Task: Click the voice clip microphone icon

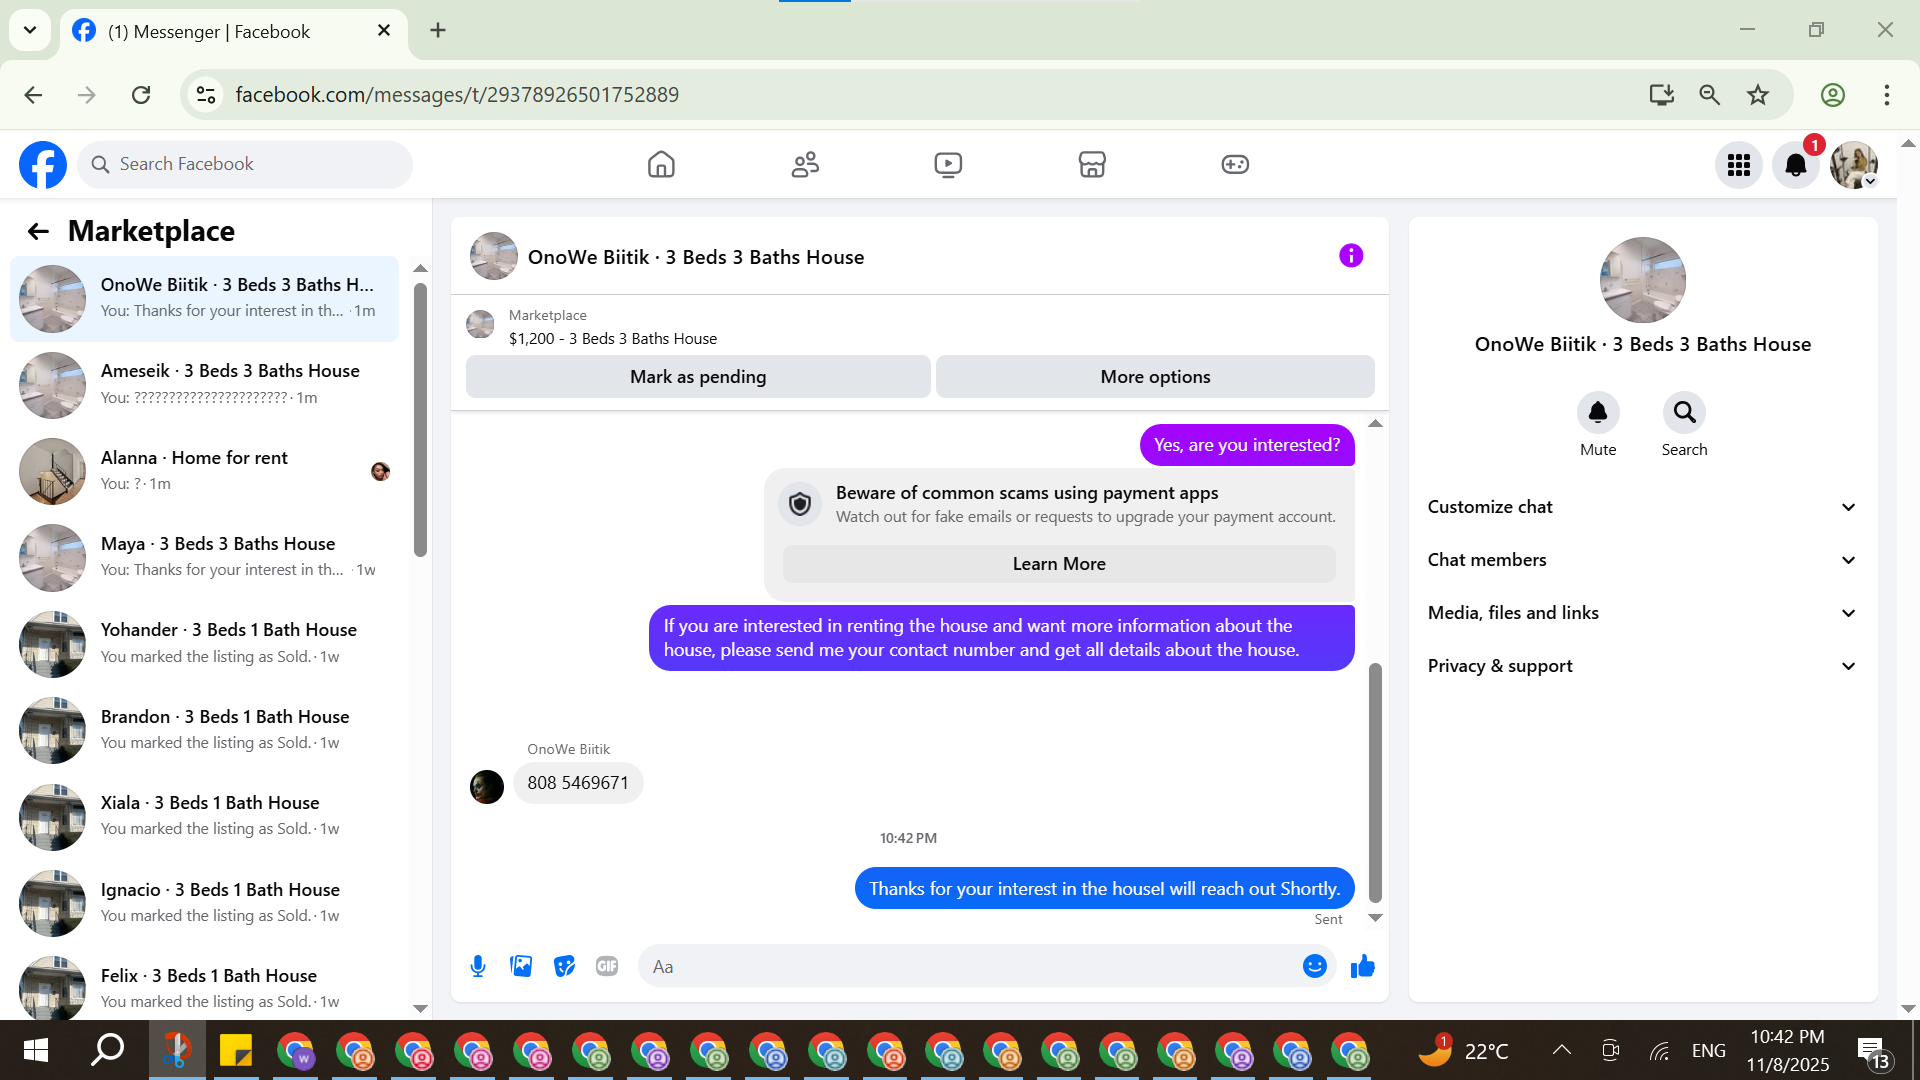Action: [x=478, y=966]
